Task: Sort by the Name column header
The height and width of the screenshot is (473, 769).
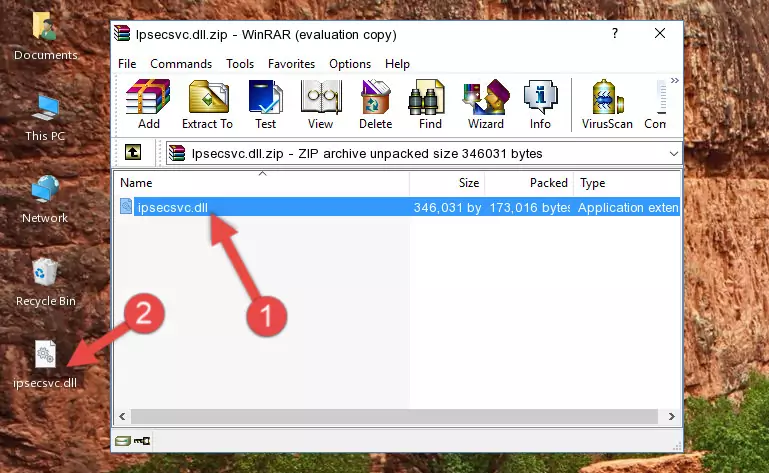Action: pyautogui.click(x=262, y=183)
